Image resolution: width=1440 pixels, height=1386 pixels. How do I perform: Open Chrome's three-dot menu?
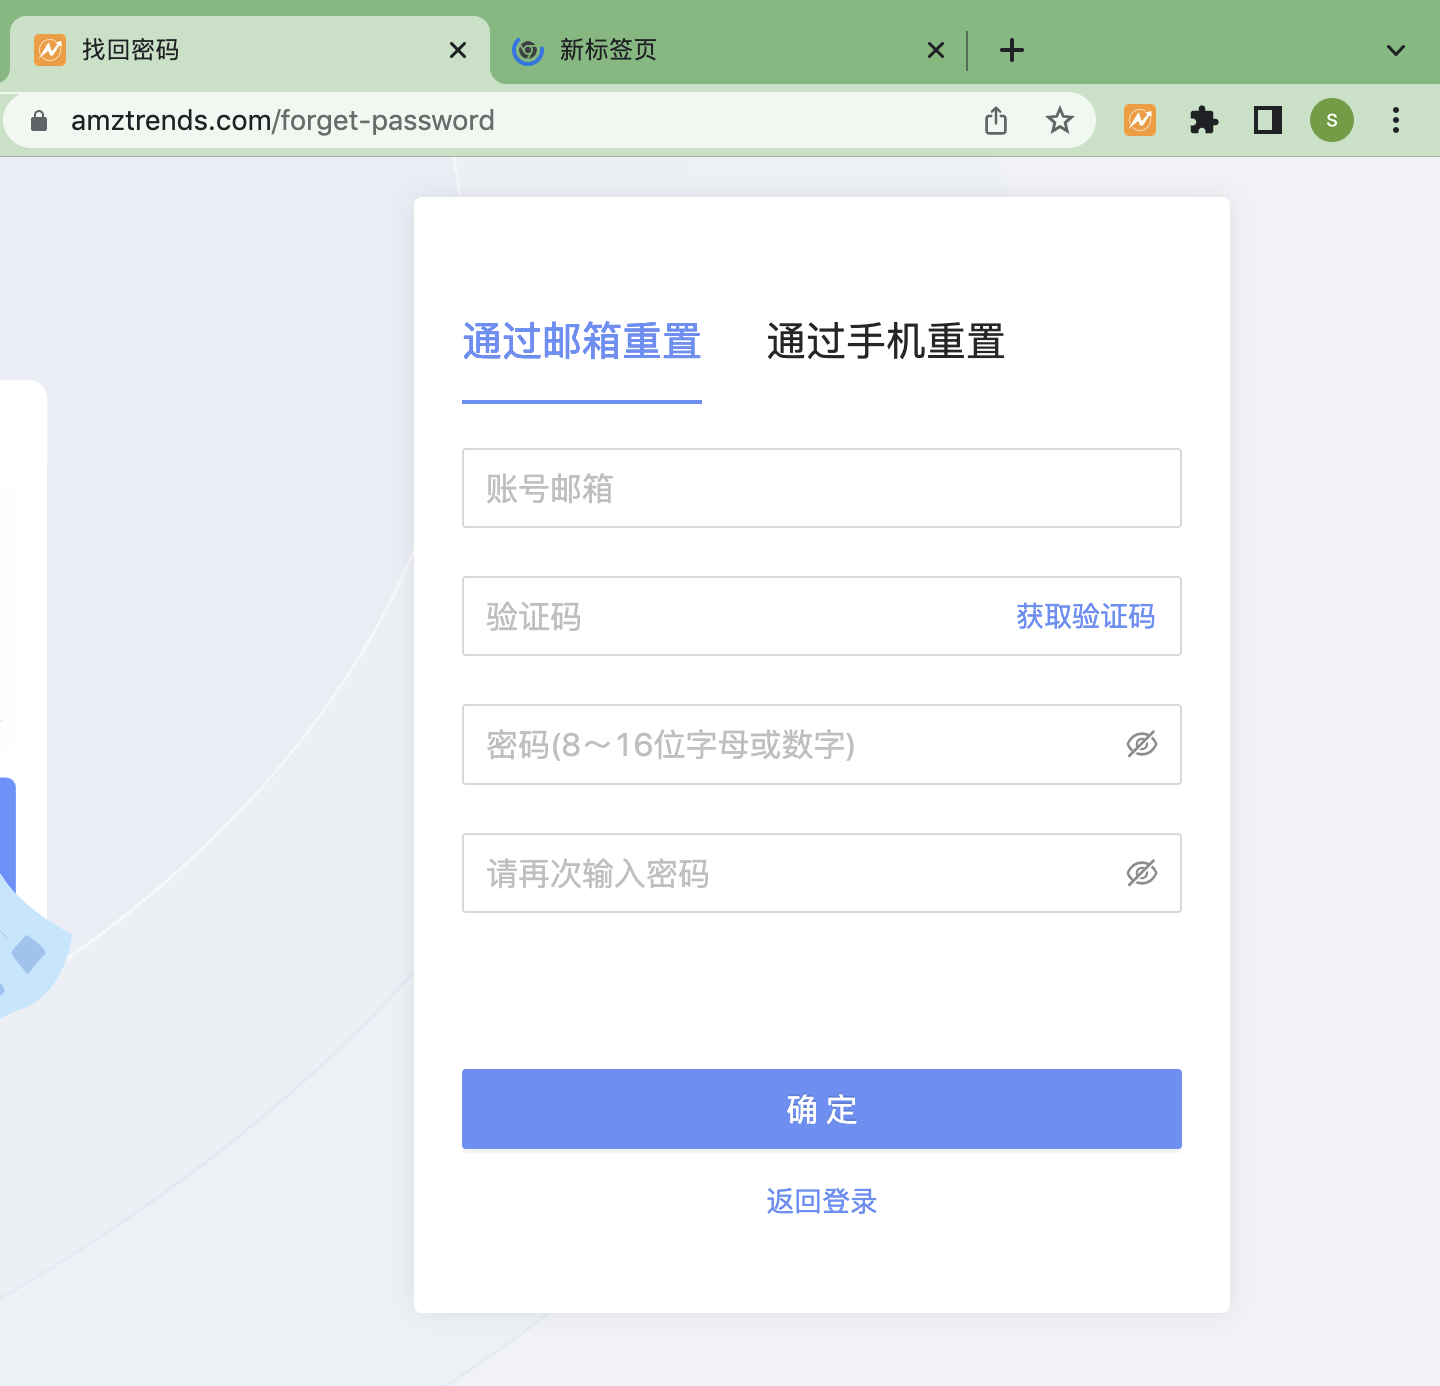pyautogui.click(x=1396, y=121)
